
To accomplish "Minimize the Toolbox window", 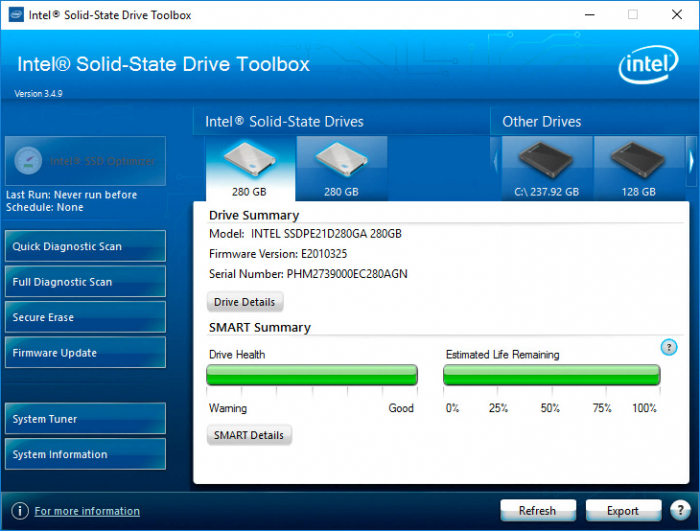I will click(x=590, y=15).
